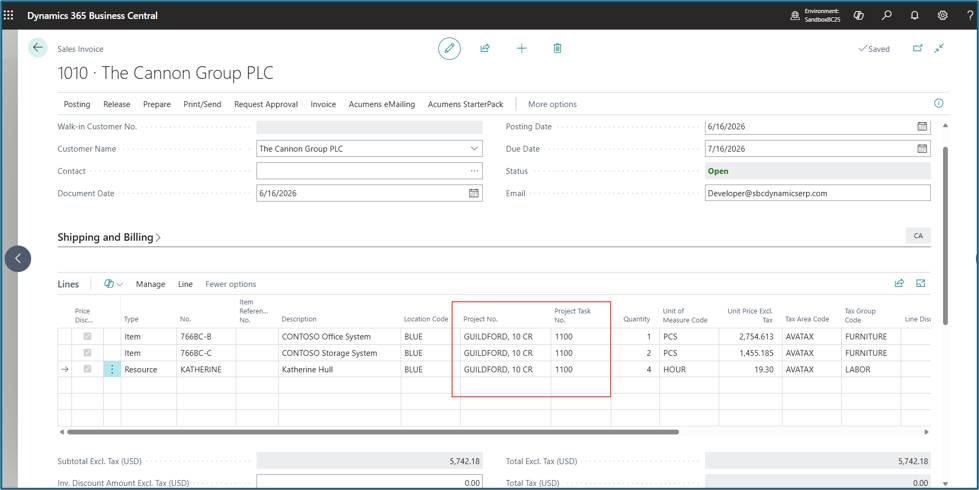This screenshot has width=979, height=490.
Task: Toggle Price Disc. checkbox for 766BC-B row
Action: point(87,336)
